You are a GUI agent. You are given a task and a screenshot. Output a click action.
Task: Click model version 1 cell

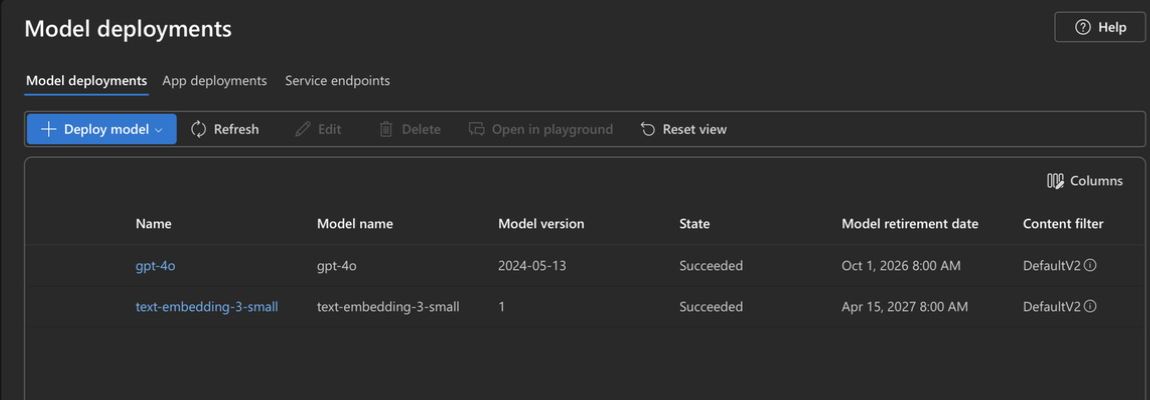click(x=502, y=307)
